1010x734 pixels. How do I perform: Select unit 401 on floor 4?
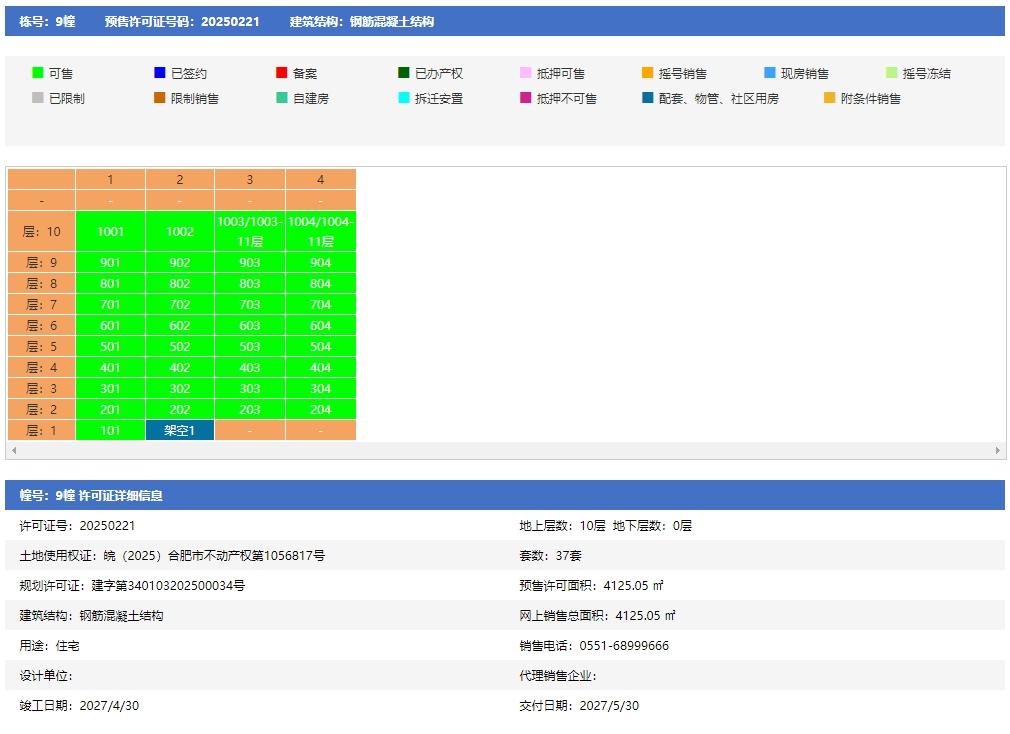pyautogui.click(x=110, y=368)
